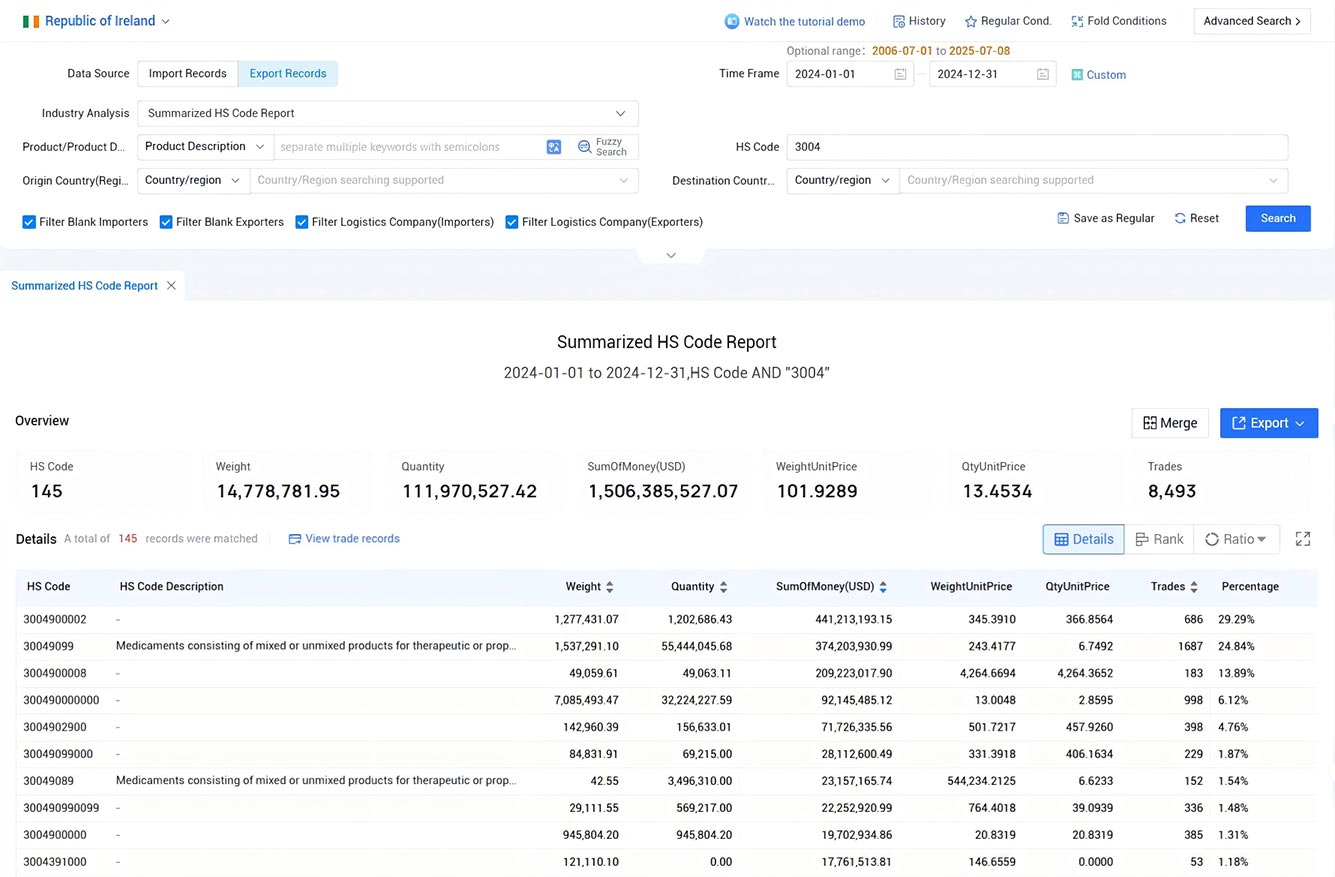This screenshot has width=1335, height=877.
Task: Click HS code 3004902900 cell
Action: click(55, 728)
